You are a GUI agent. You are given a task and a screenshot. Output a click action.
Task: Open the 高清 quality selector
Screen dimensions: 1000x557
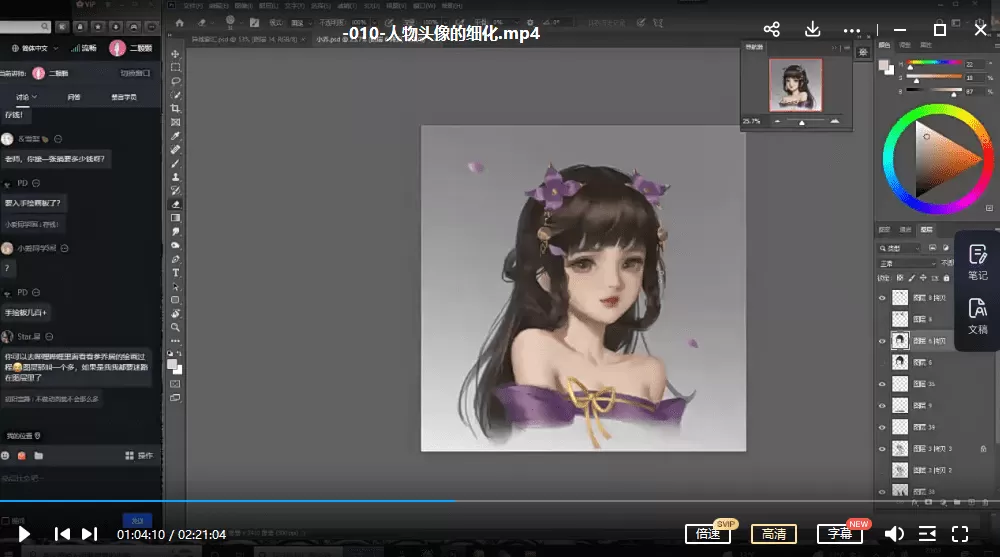pos(774,534)
